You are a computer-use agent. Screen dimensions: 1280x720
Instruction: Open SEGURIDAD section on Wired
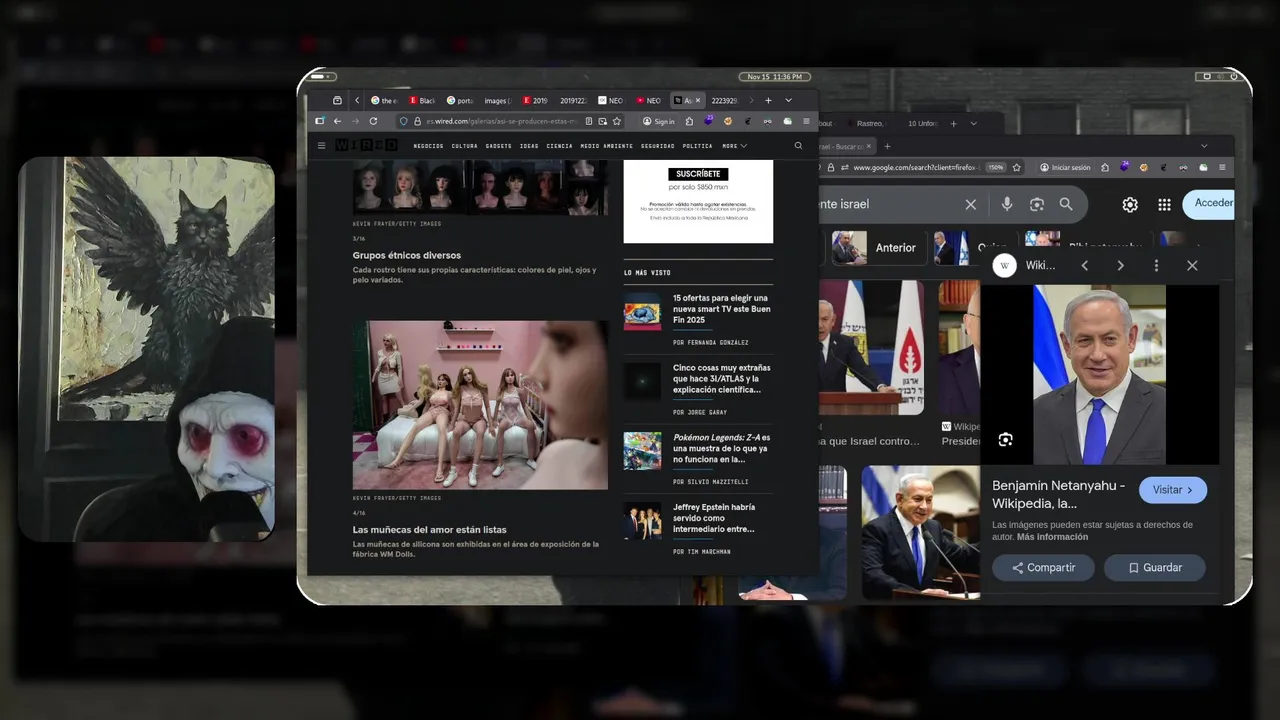click(x=657, y=146)
